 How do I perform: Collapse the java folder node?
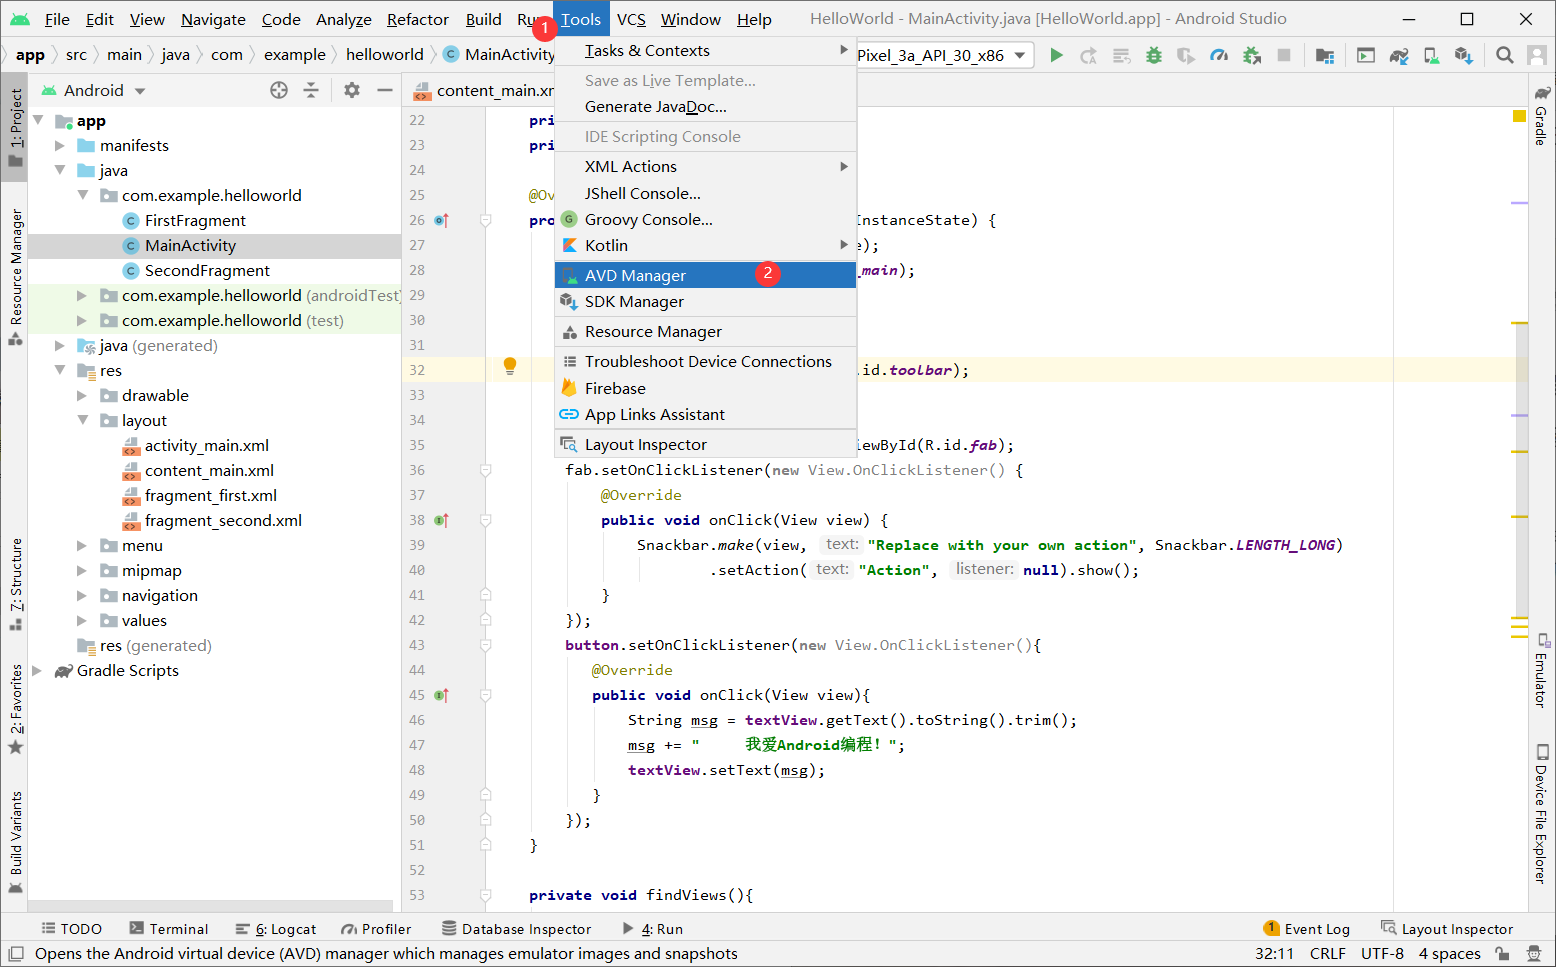coord(60,170)
